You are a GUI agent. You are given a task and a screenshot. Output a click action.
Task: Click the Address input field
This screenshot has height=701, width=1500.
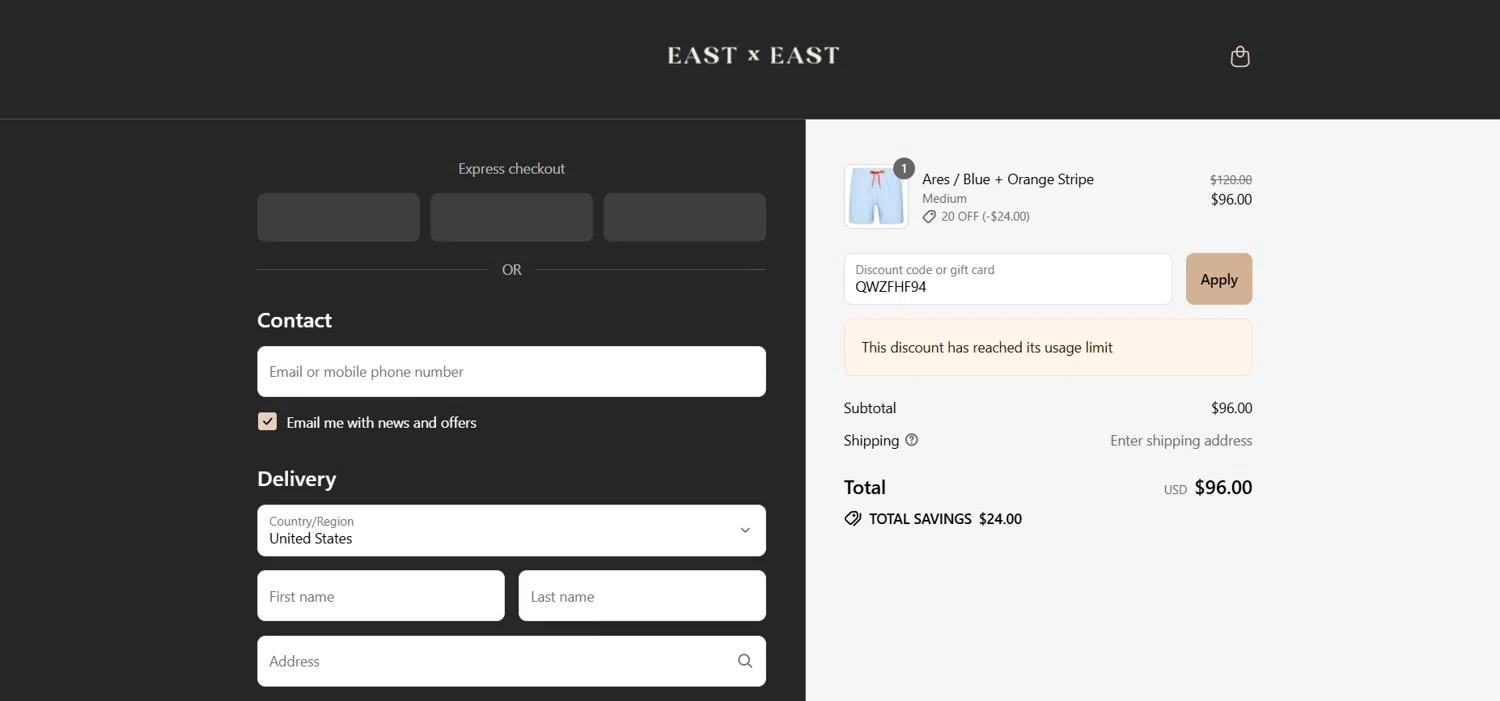(x=511, y=661)
